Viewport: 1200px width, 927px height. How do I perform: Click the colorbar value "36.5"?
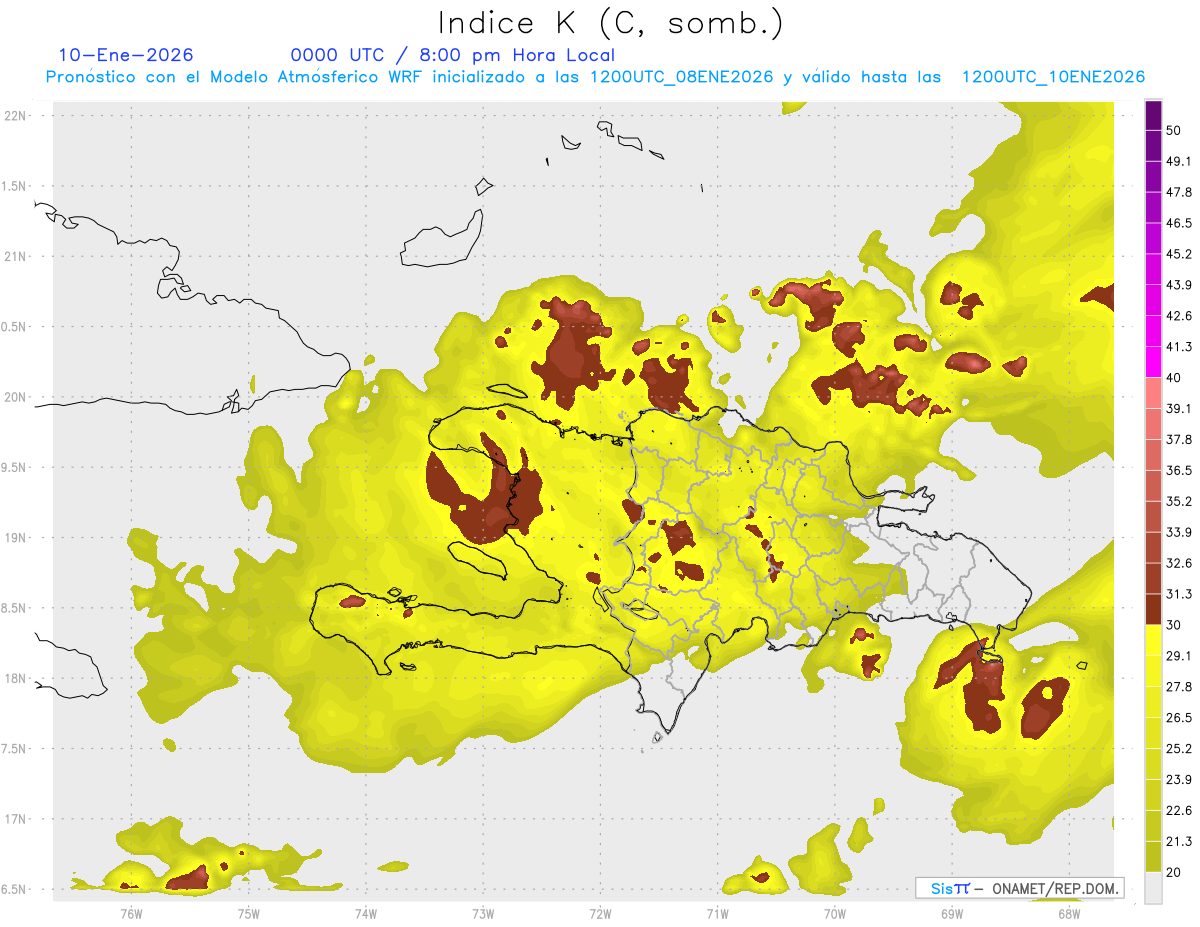[x=1178, y=470]
